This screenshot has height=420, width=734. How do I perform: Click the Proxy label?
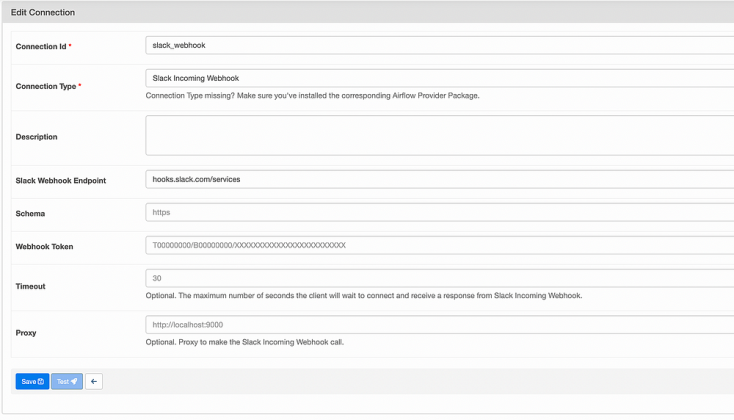tap(27, 332)
